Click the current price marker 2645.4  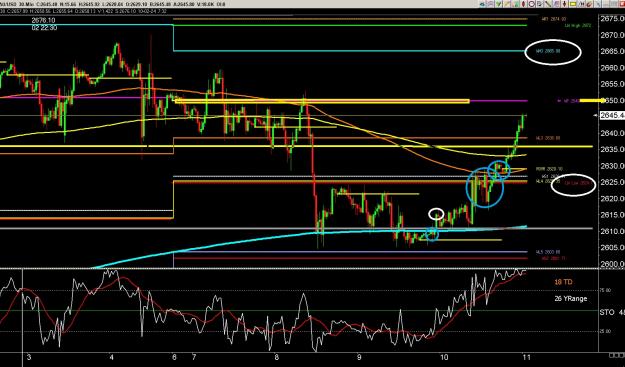[x=612, y=115]
